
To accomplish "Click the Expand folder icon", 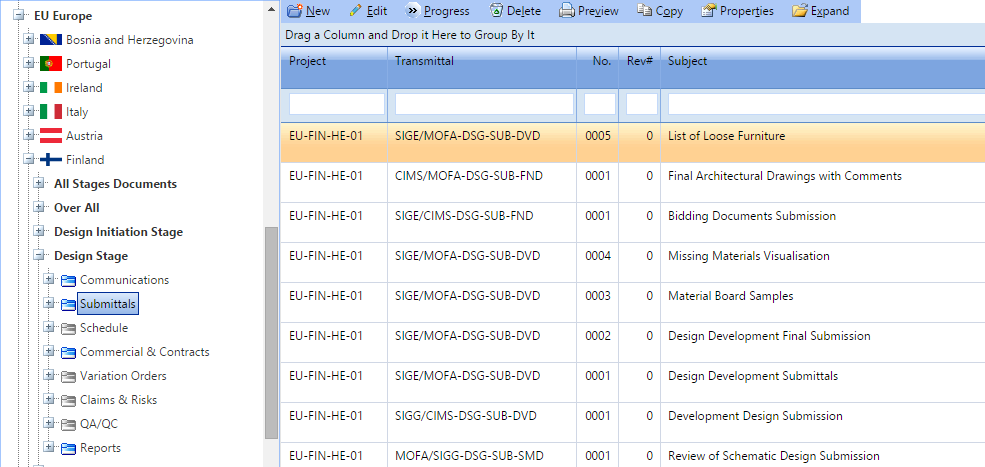I will [799, 11].
